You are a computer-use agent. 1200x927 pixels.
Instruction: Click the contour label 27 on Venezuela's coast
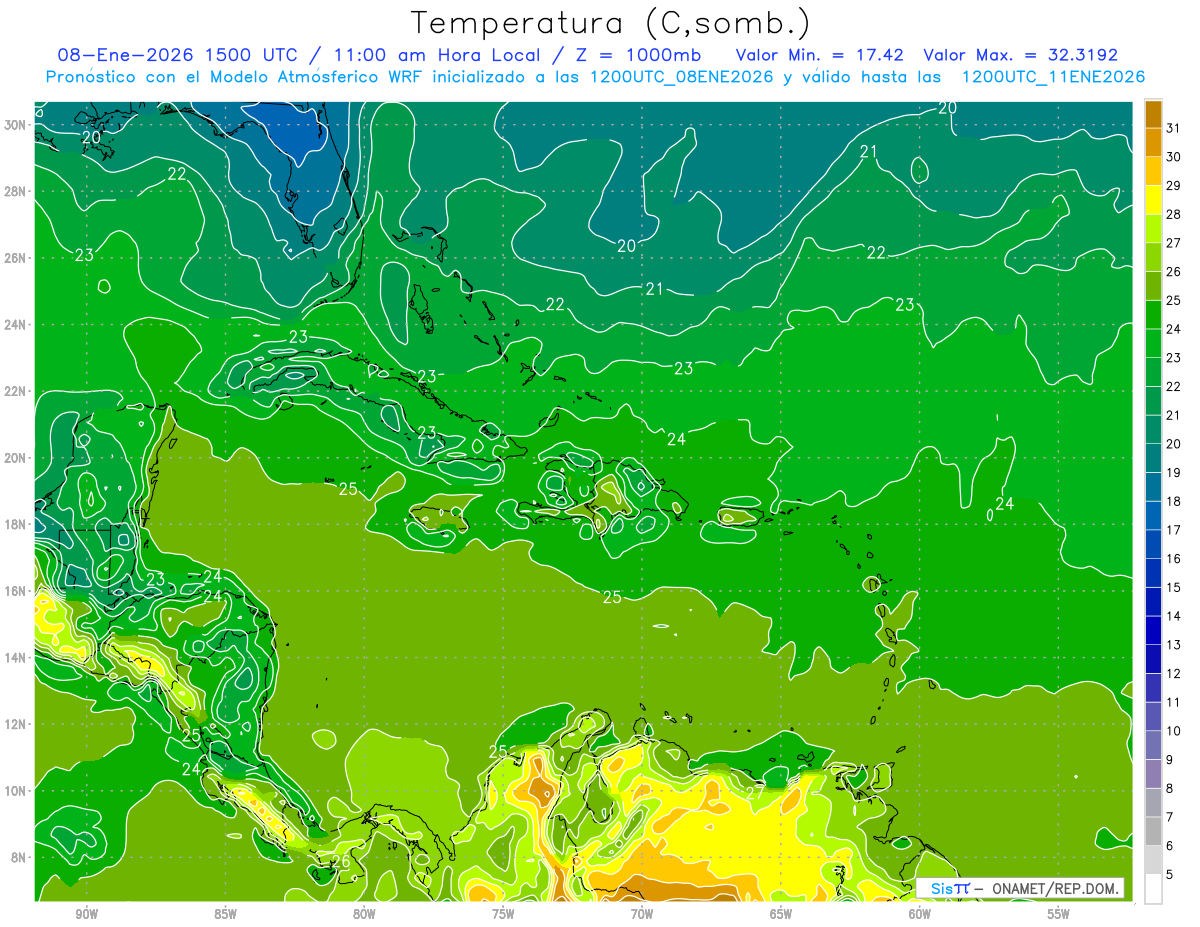[x=755, y=791]
